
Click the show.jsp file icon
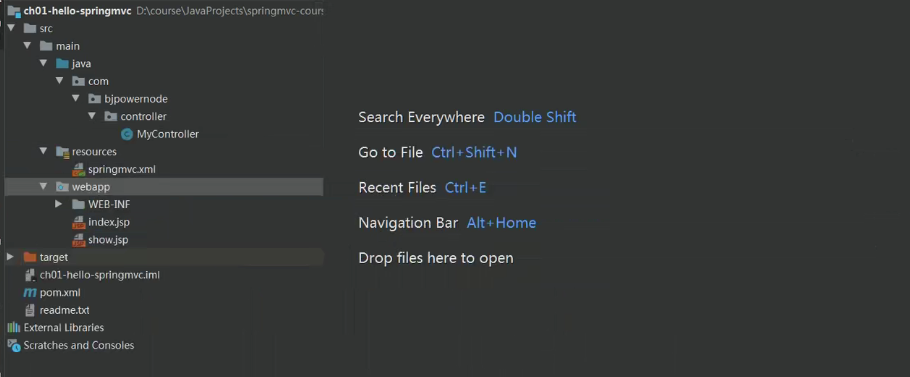coord(78,240)
